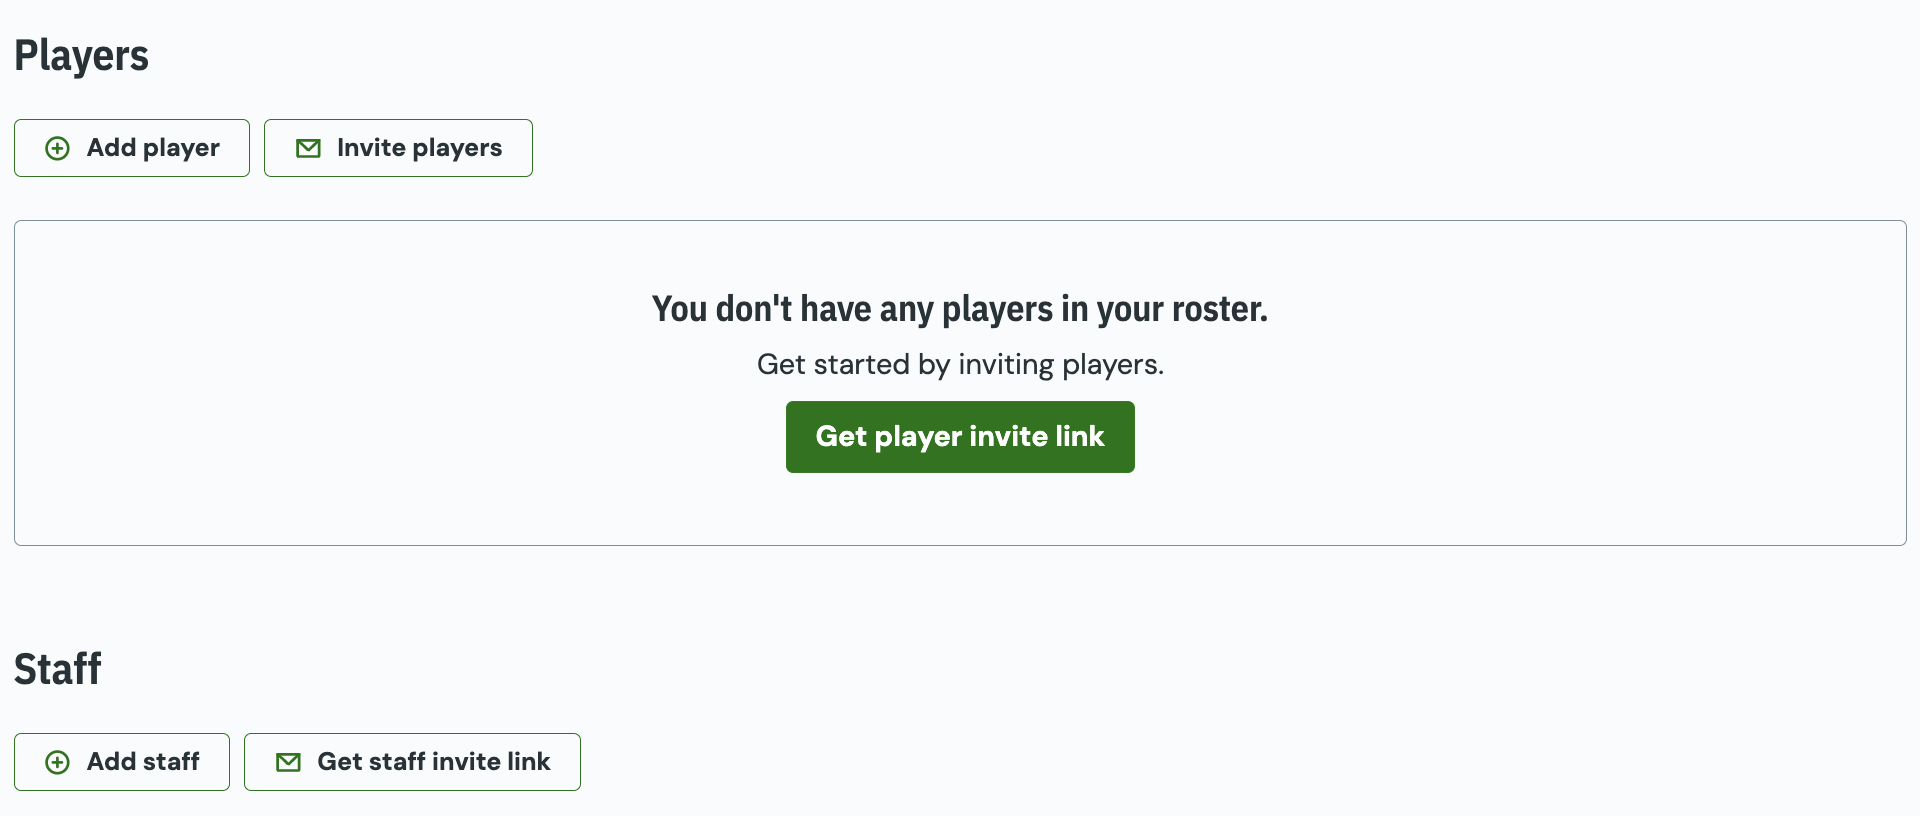Click the envelope icon on staff invite link
The image size is (1920, 816).
click(x=288, y=763)
